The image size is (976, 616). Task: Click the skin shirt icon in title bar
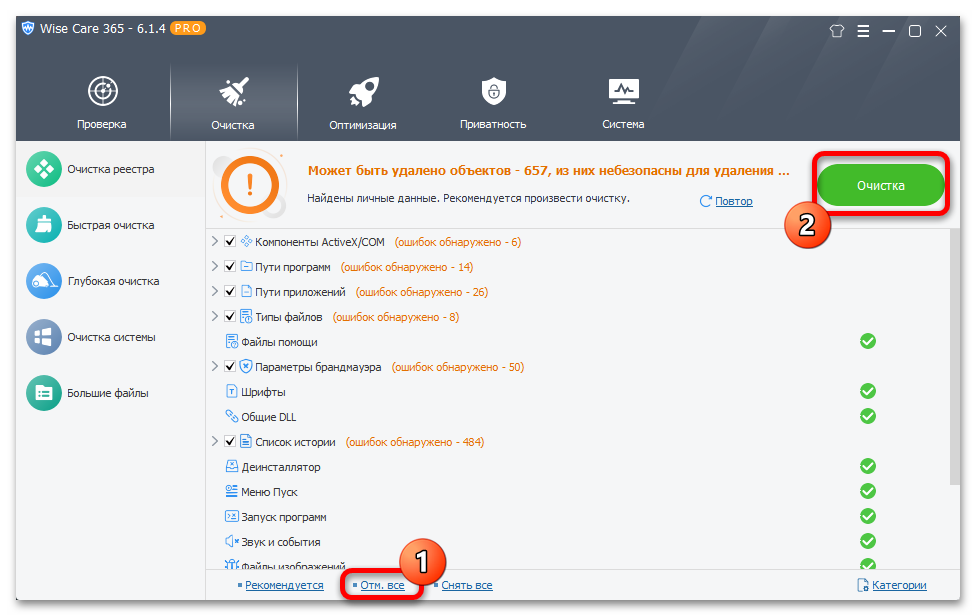pos(837,30)
